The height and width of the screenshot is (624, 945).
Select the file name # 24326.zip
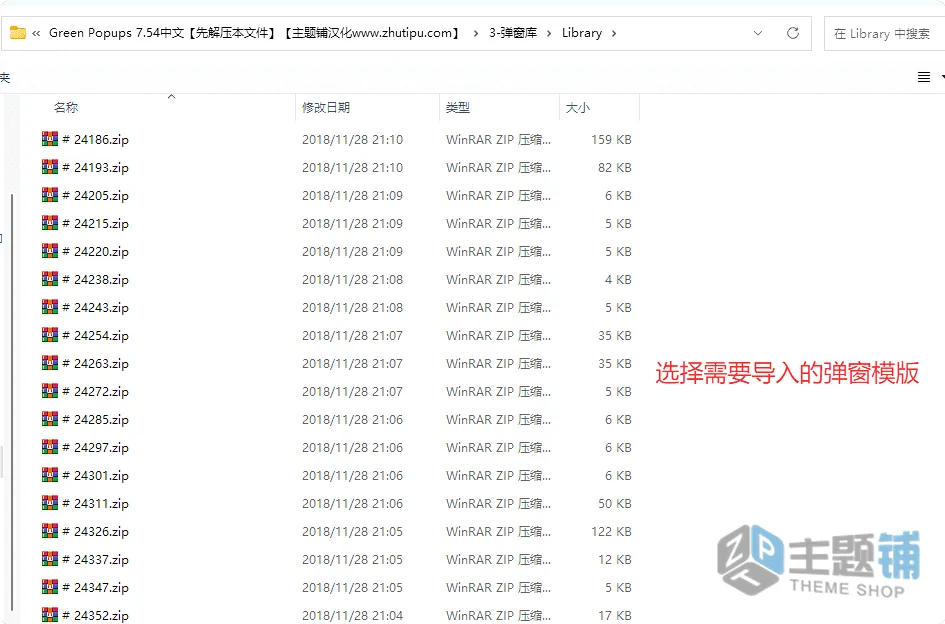95,531
